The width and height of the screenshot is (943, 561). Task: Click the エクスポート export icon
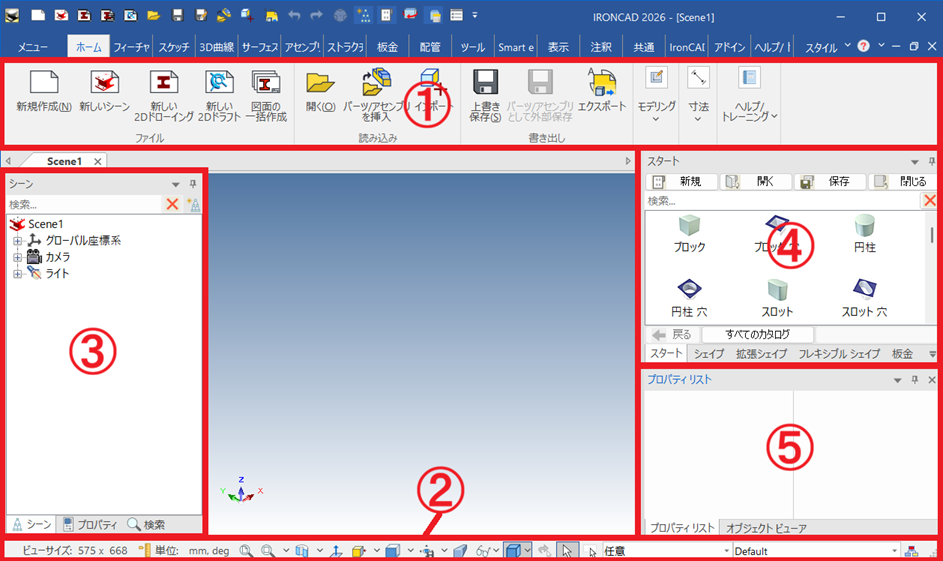[x=602, y=82]
